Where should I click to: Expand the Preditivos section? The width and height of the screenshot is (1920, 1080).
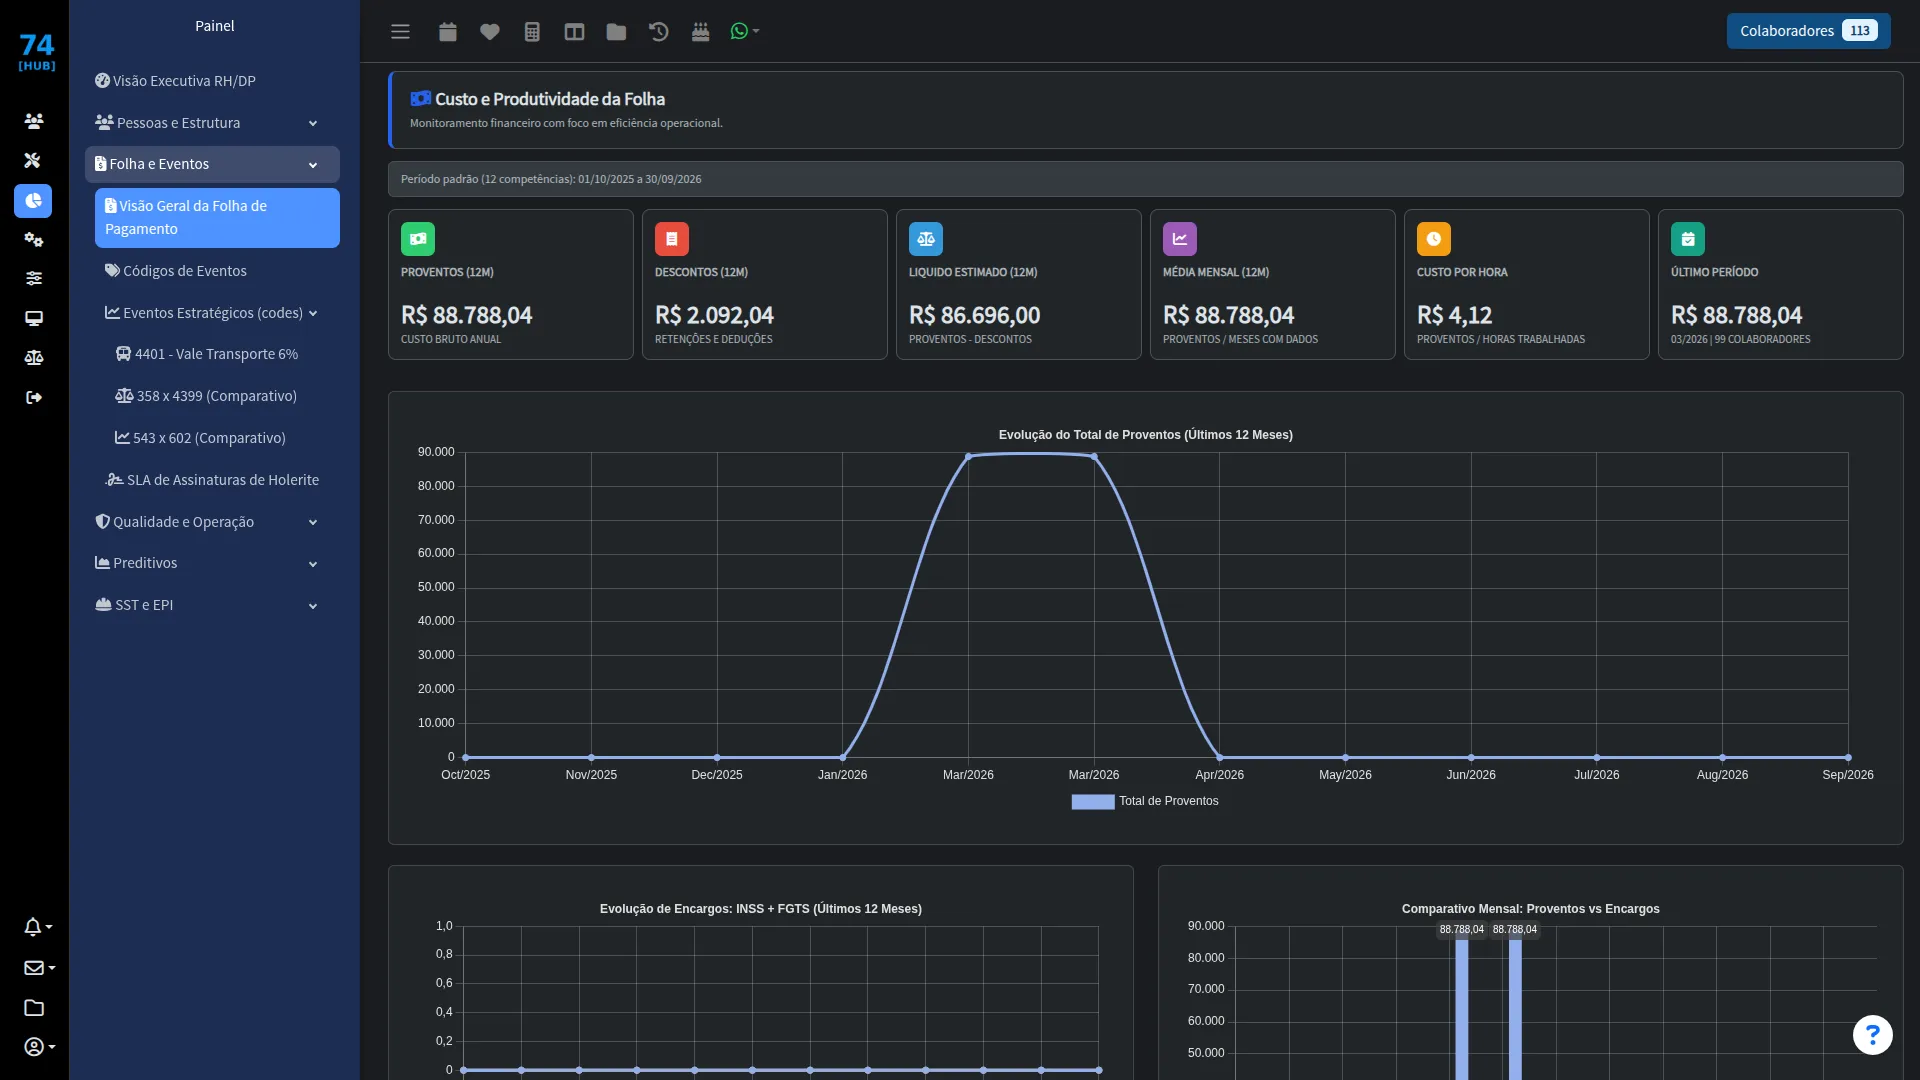[x=212, y=563]
